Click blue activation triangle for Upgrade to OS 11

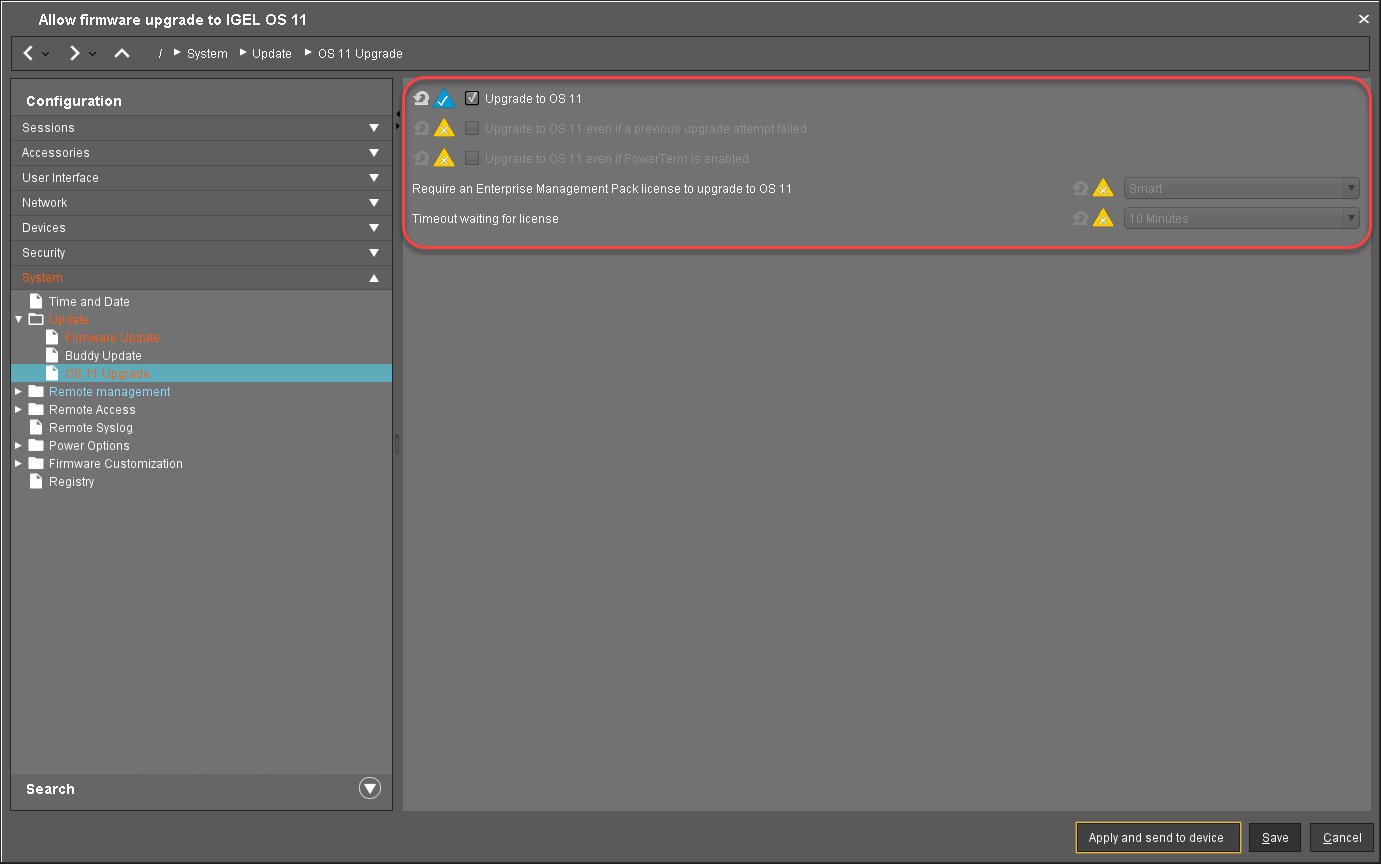coord(444,99)
